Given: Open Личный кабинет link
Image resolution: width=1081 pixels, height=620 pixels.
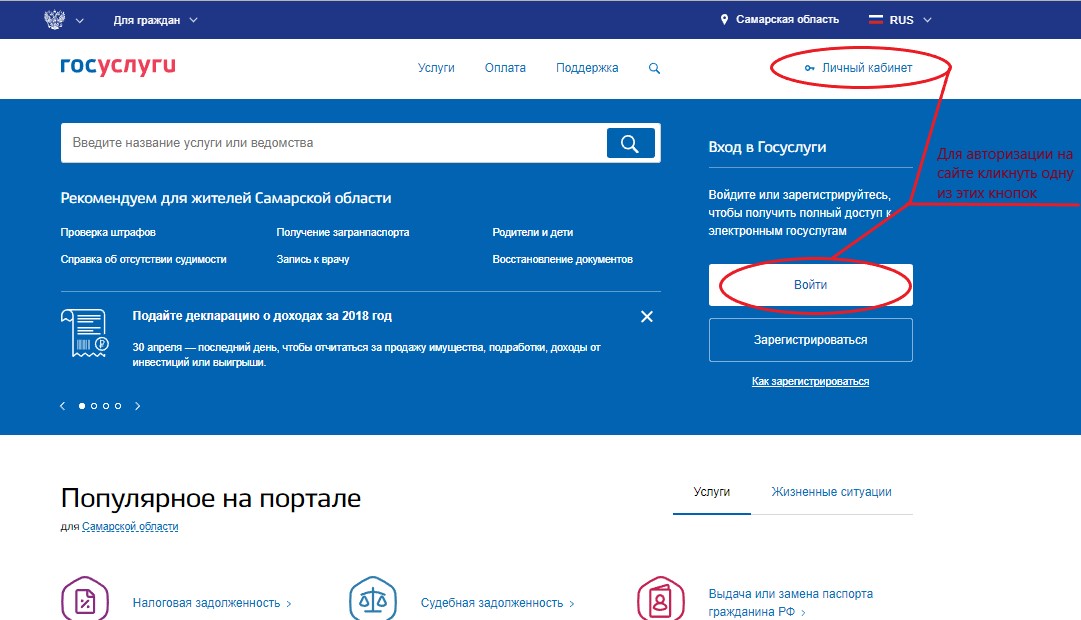Looking at the screenshot, I should point(867,68).
